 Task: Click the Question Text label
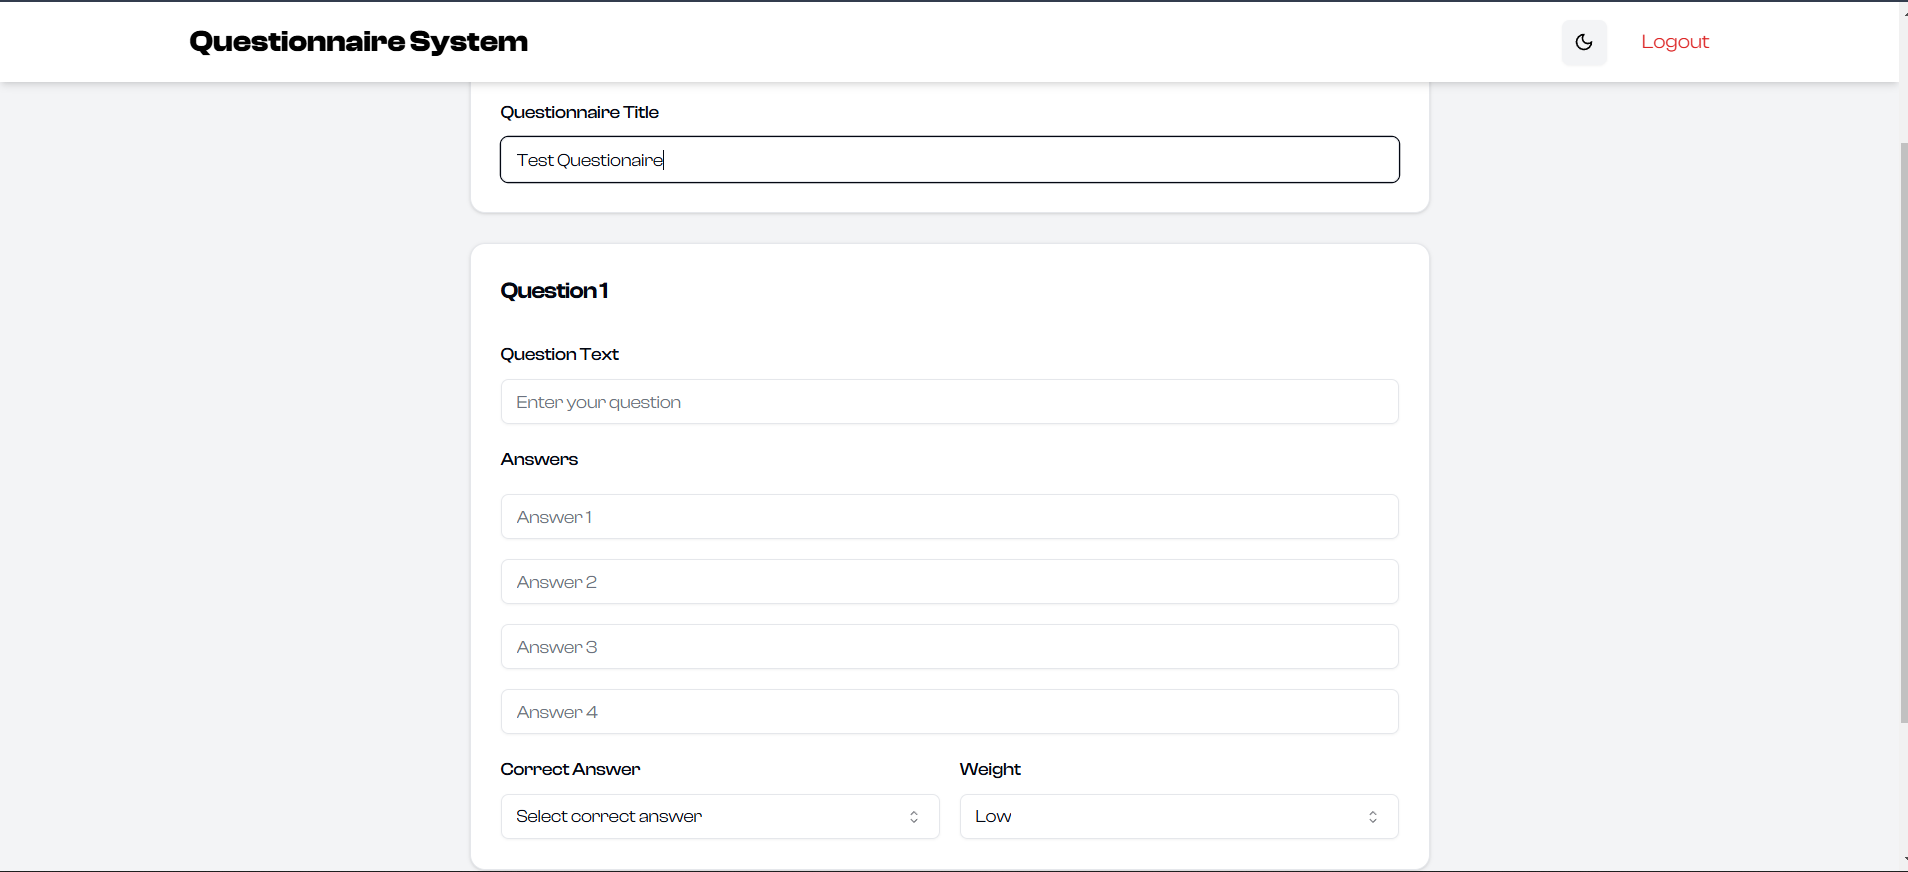(559, 354)
